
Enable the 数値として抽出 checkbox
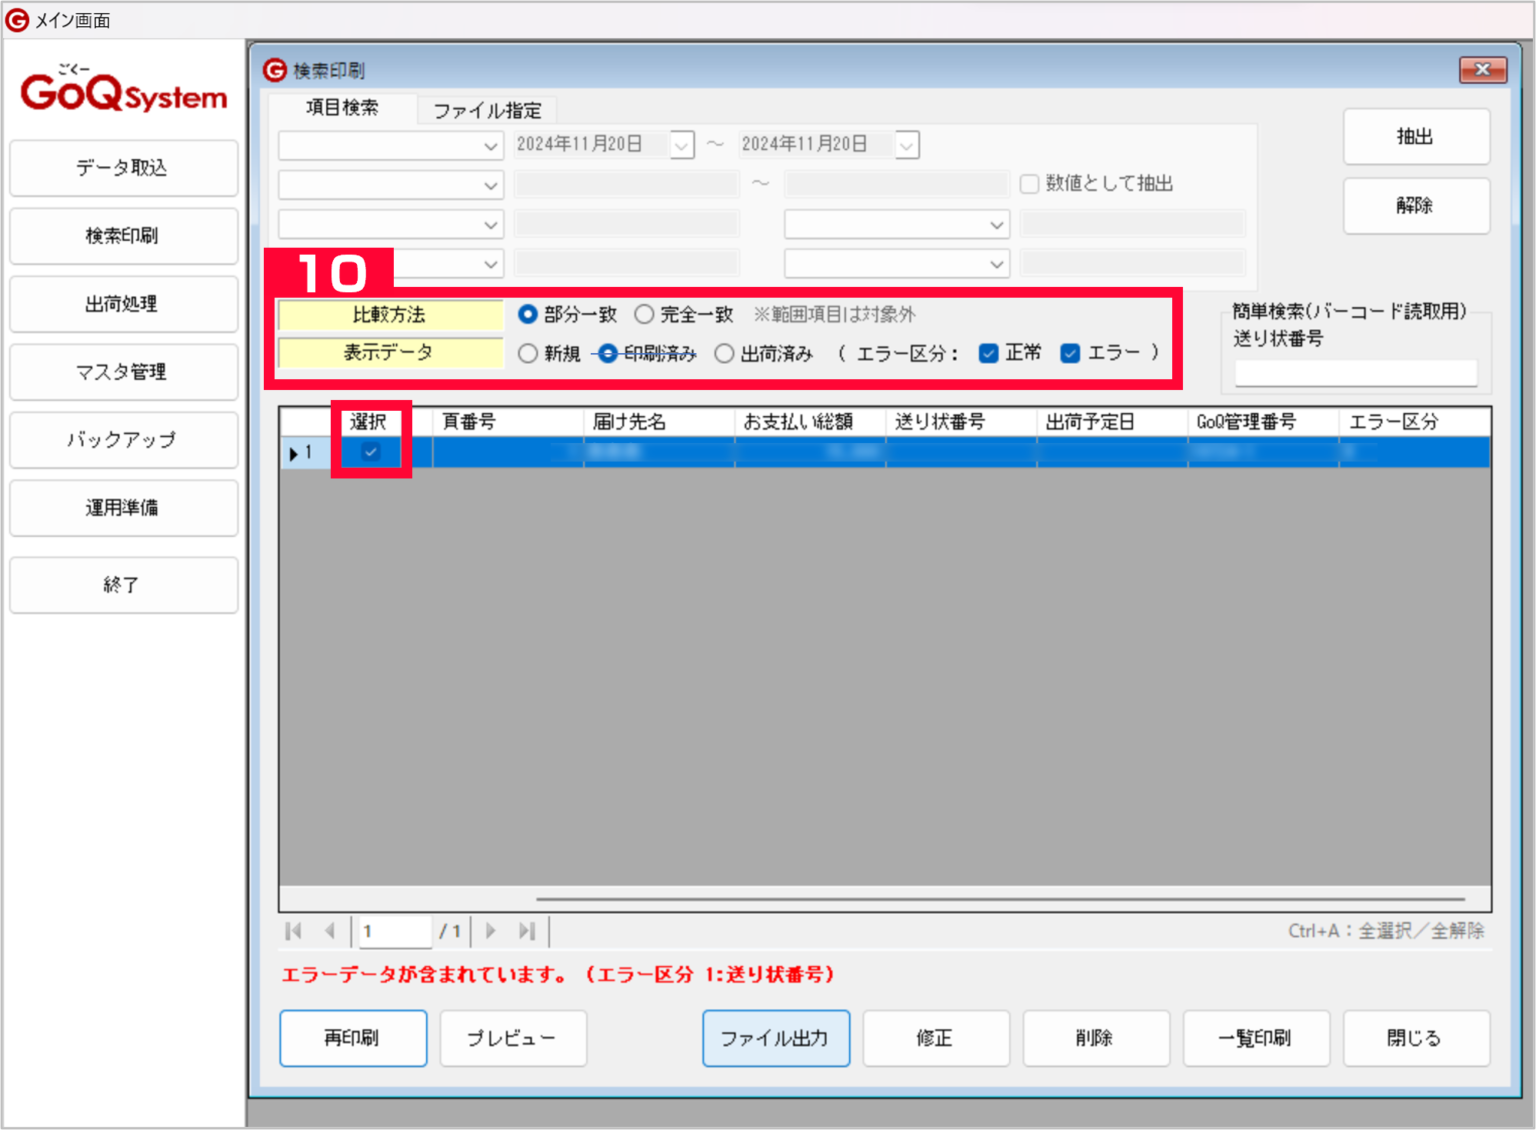1029,183
